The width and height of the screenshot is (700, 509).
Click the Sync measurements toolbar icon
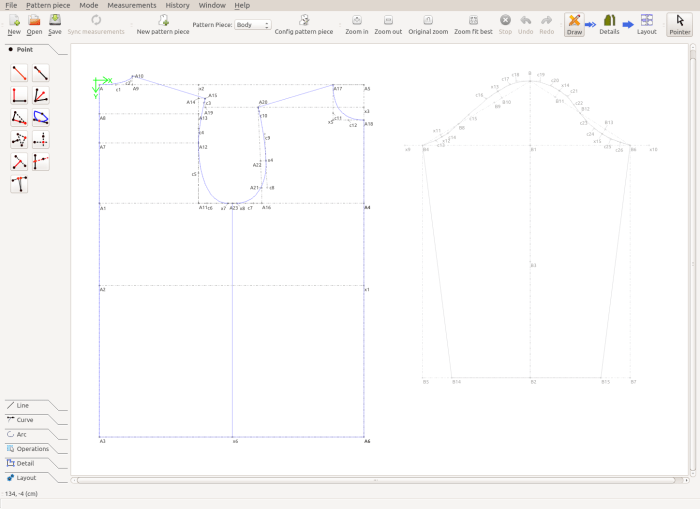click(x=96, y=25)
